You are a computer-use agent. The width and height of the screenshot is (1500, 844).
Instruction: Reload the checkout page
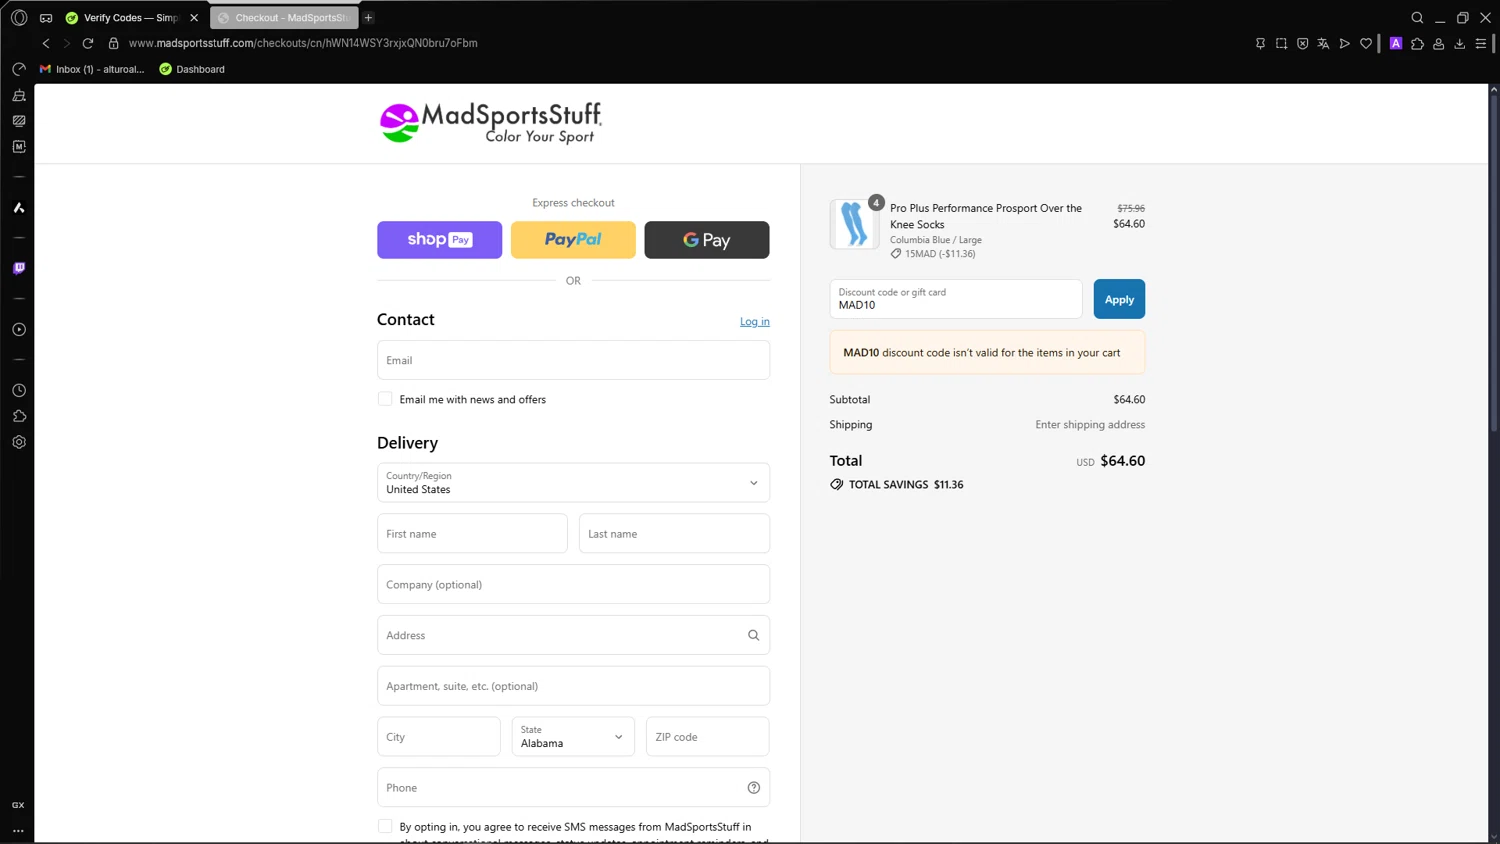tap(88, 43)
